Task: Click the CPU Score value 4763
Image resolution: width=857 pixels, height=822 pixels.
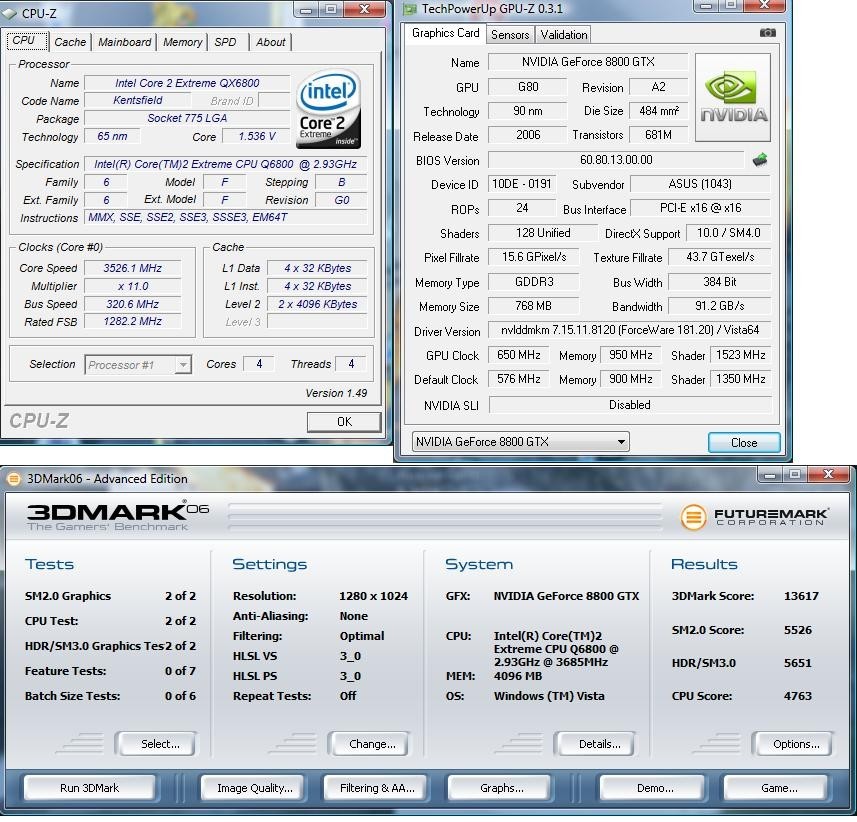Action: point(797,696)
